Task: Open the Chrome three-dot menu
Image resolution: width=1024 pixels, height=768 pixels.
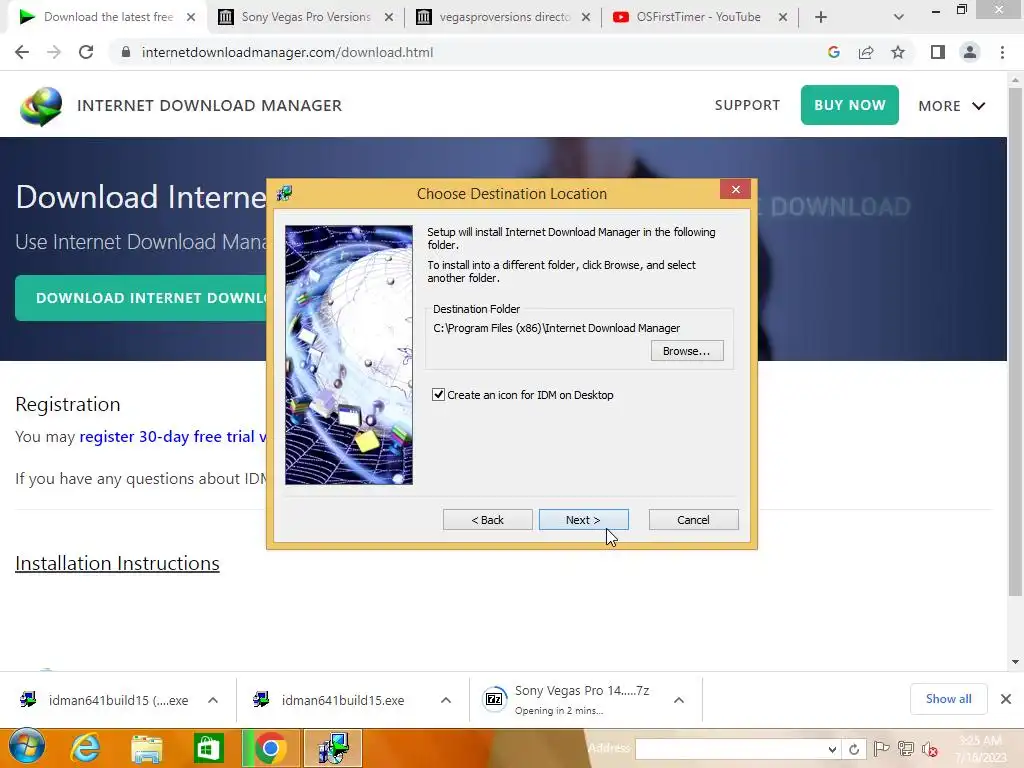Action: click(x=1002, y=52)
